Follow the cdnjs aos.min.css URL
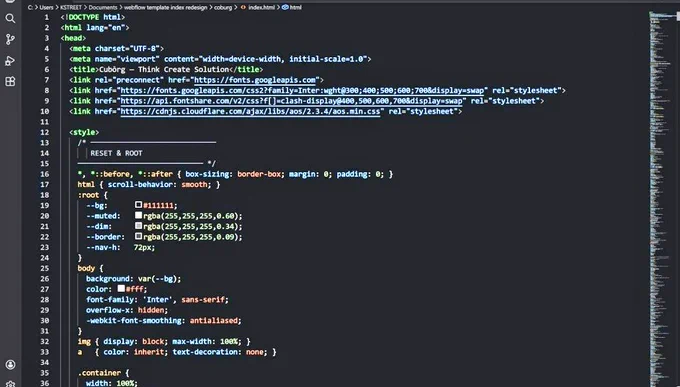Screen dimensions: 680x387 click(250, 111)
